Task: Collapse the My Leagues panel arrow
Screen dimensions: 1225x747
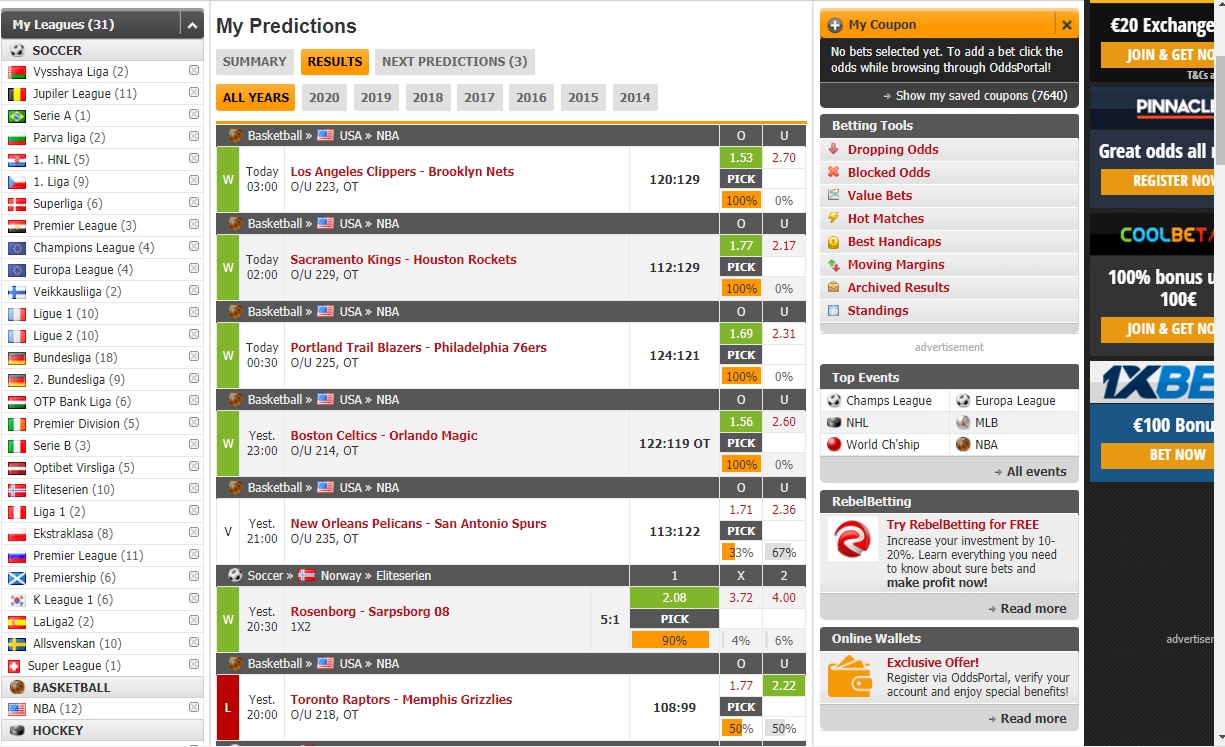Action: [192, 25]
